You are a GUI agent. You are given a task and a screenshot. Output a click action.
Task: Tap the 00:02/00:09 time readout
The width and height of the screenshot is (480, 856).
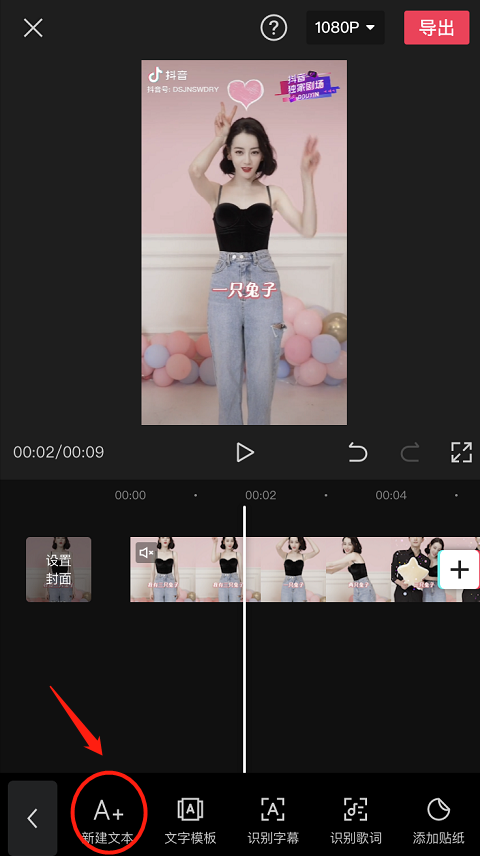[58, 452]
